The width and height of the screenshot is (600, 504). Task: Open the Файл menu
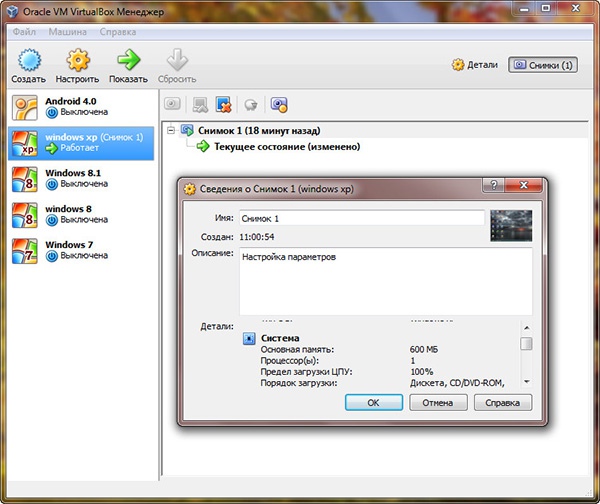[x=24, y=31]
